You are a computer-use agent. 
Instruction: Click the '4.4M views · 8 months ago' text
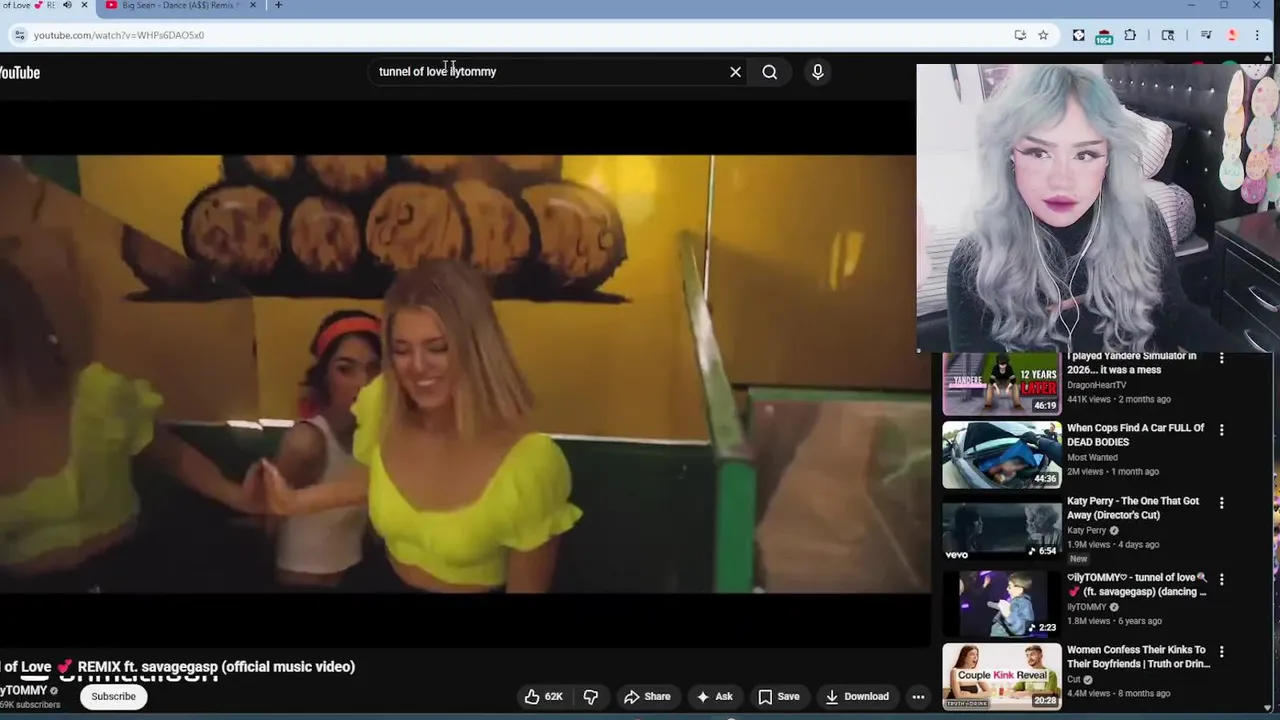point(1118,694)
